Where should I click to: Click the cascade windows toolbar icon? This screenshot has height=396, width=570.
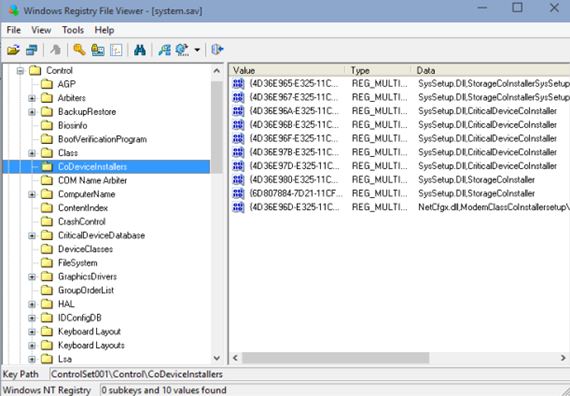point(32,49)
